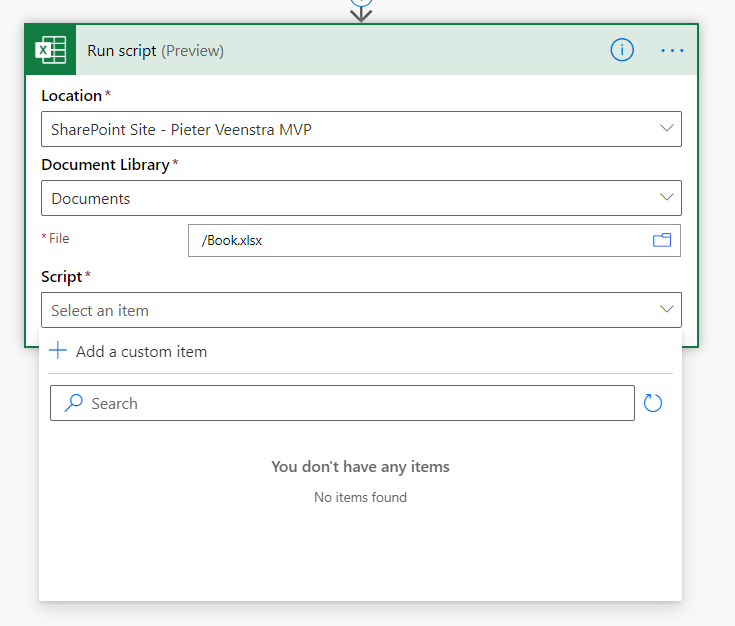The height and width of the screenshot is (626, 735).
Task: Click the plus icon for custom item
Action: pyautogui.click(x=58, y=350)
